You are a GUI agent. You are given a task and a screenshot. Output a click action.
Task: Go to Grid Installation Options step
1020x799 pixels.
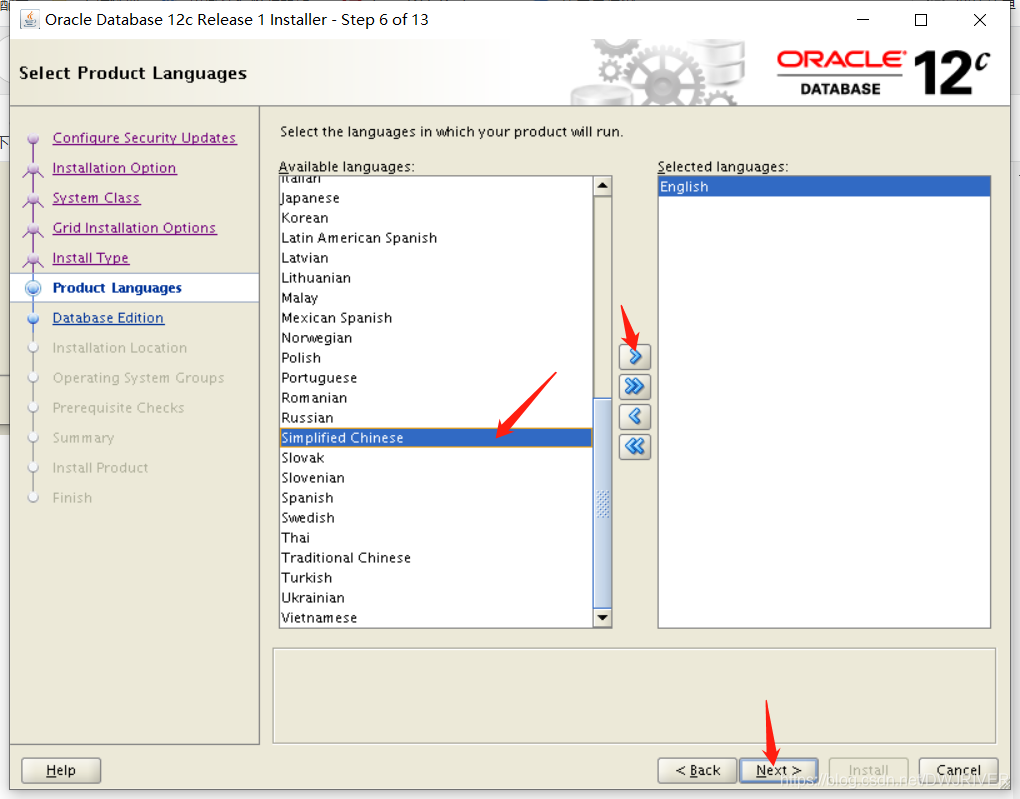(134, 228)
